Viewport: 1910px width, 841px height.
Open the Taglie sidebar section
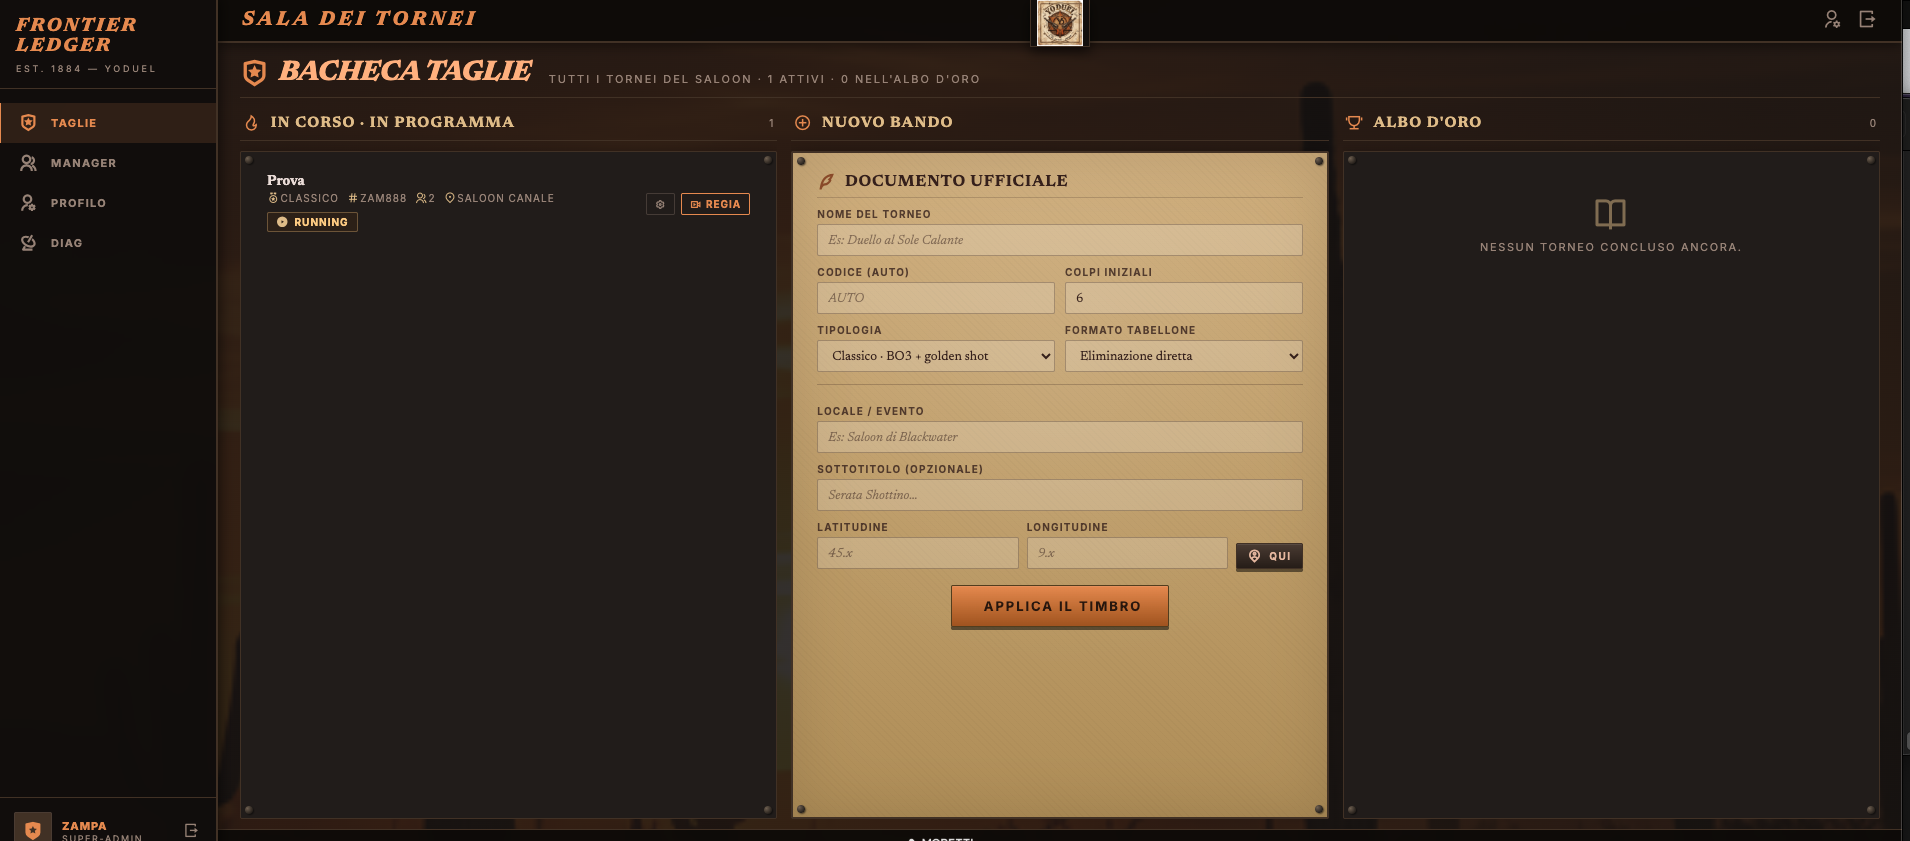click(108, 123)
